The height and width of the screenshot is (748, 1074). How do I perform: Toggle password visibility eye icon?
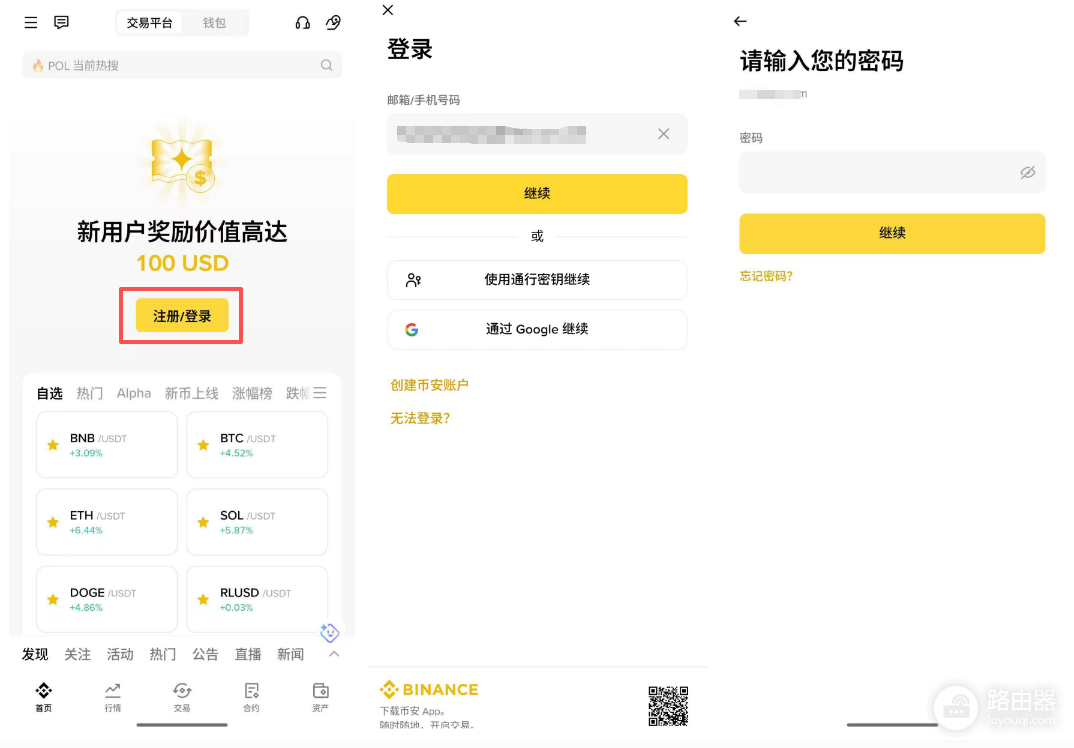point(1027,173)
